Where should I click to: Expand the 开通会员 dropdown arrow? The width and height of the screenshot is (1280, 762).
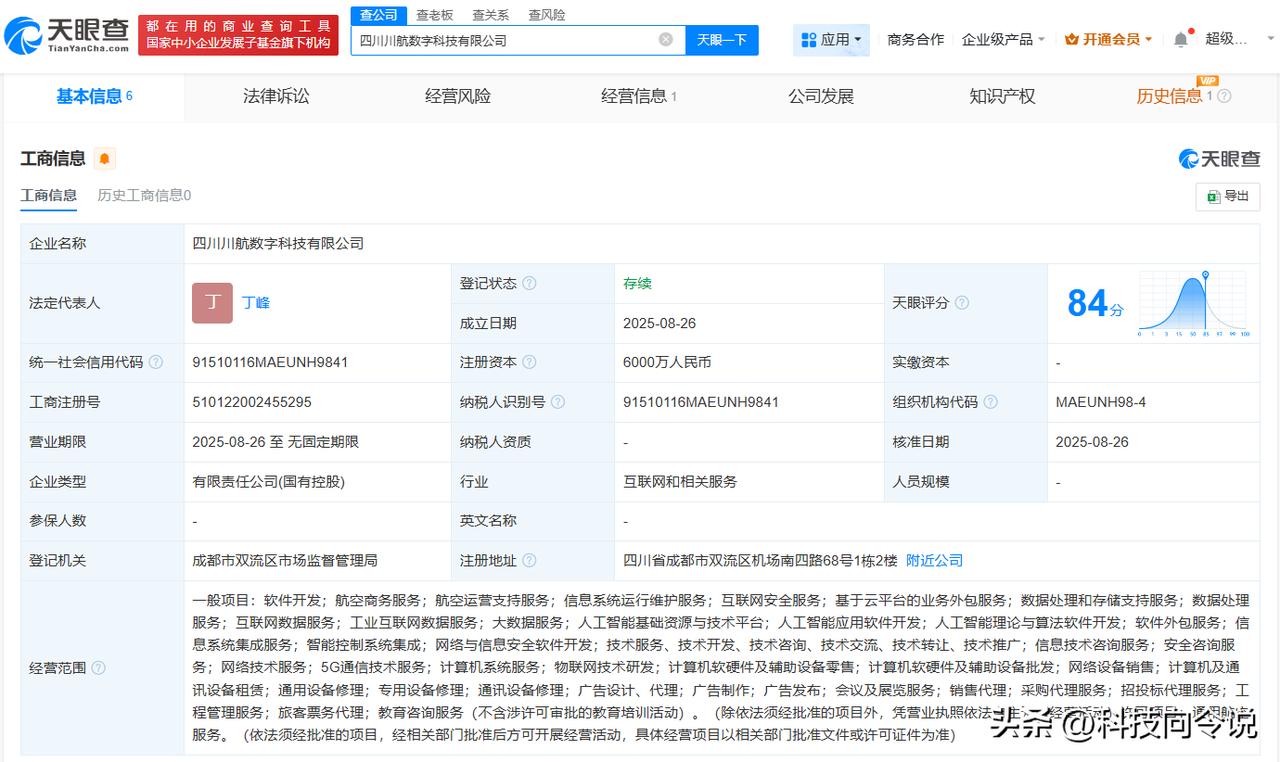click(1148, 40)
